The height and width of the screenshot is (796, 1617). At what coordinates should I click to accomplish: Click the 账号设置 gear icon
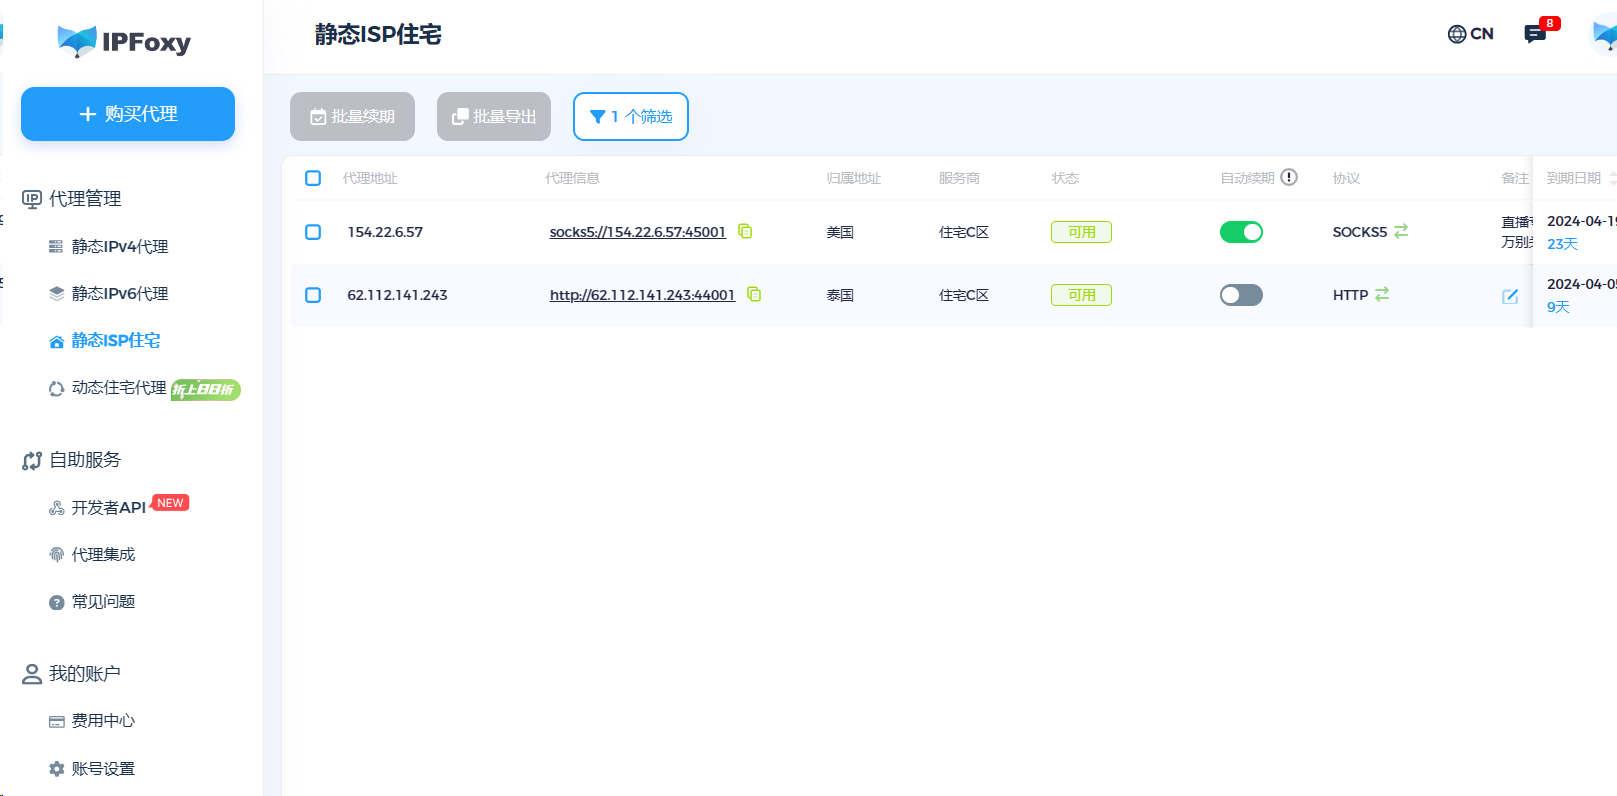(56, 769)
